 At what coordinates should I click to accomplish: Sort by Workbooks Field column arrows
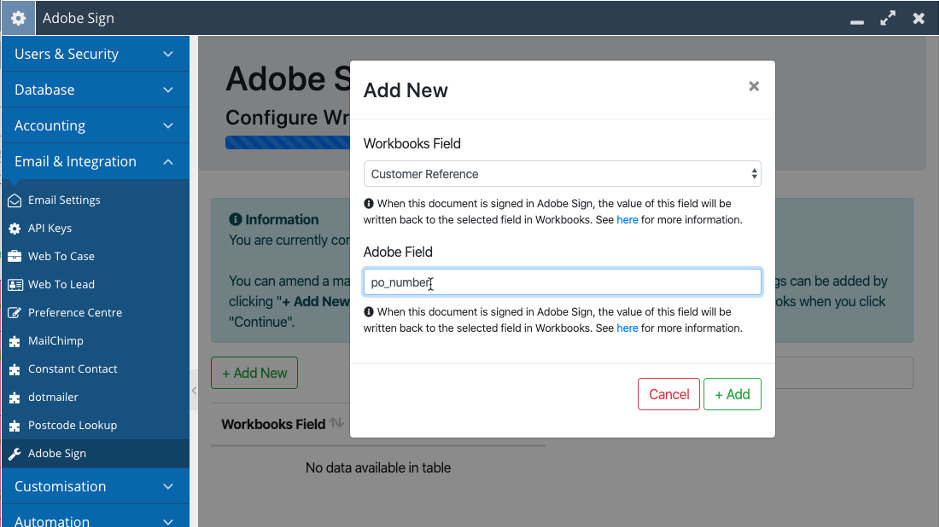(x=337, y=423)
